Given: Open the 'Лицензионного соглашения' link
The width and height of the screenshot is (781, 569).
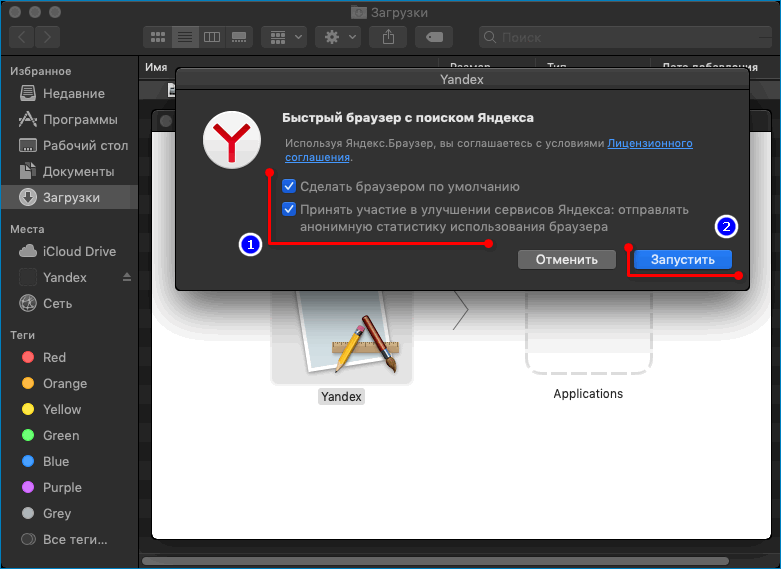Looking at the screenshot, I should click(x=650, y=144).
